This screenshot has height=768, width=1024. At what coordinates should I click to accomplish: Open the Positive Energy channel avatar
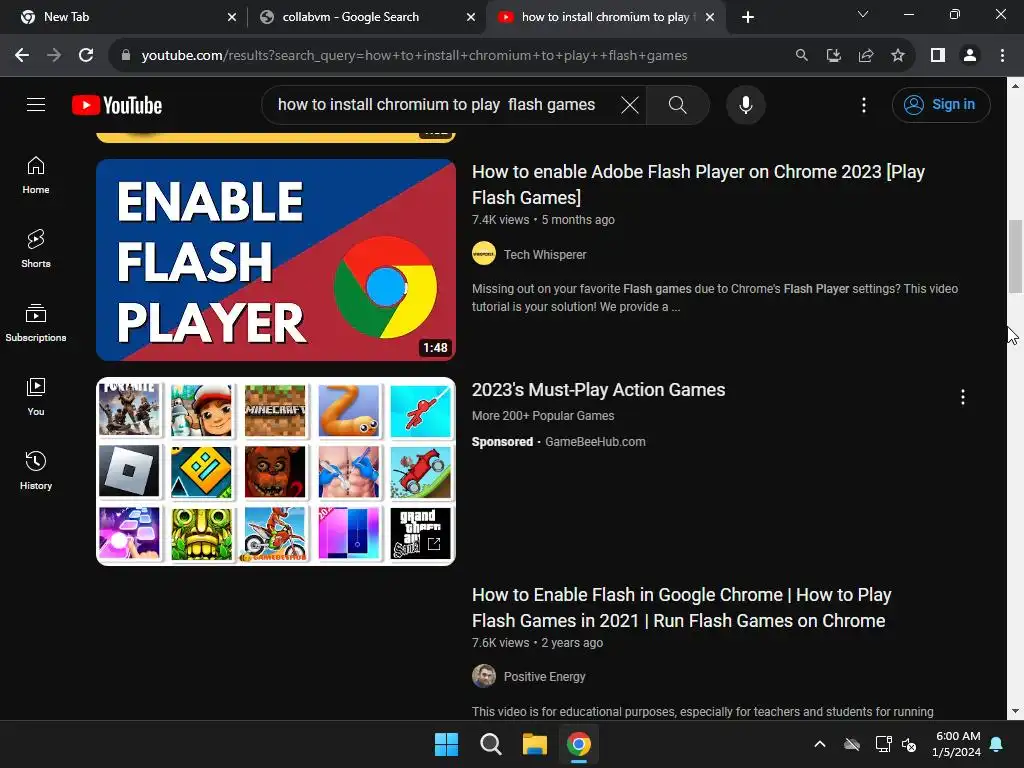(483, 676)
